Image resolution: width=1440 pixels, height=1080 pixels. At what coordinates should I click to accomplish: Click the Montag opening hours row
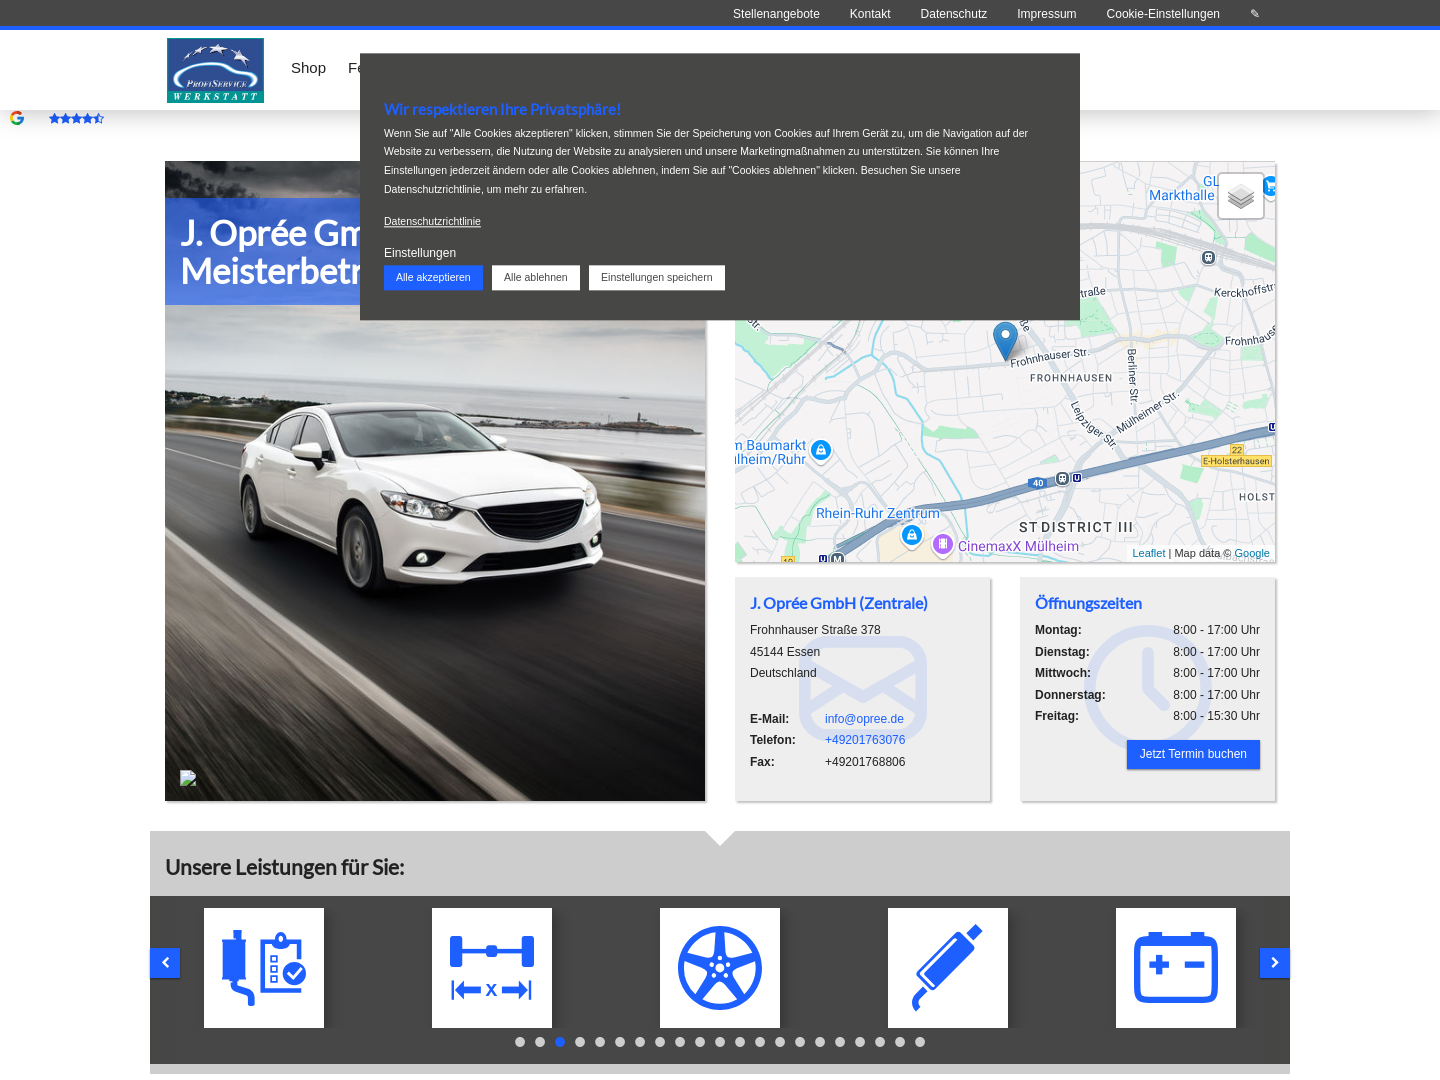(1147, 630)
